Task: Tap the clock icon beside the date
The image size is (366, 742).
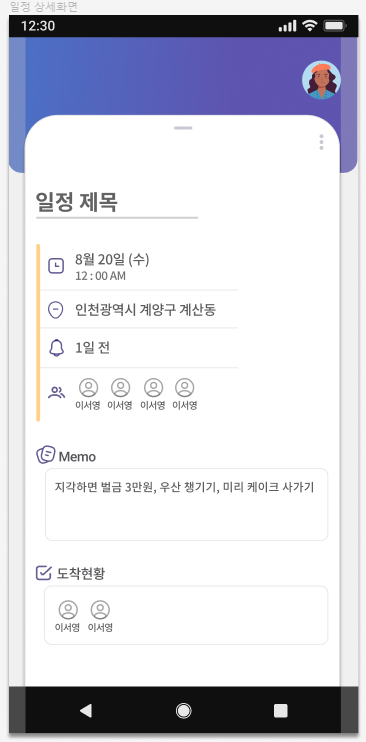Action: click(x=56, y=266)
